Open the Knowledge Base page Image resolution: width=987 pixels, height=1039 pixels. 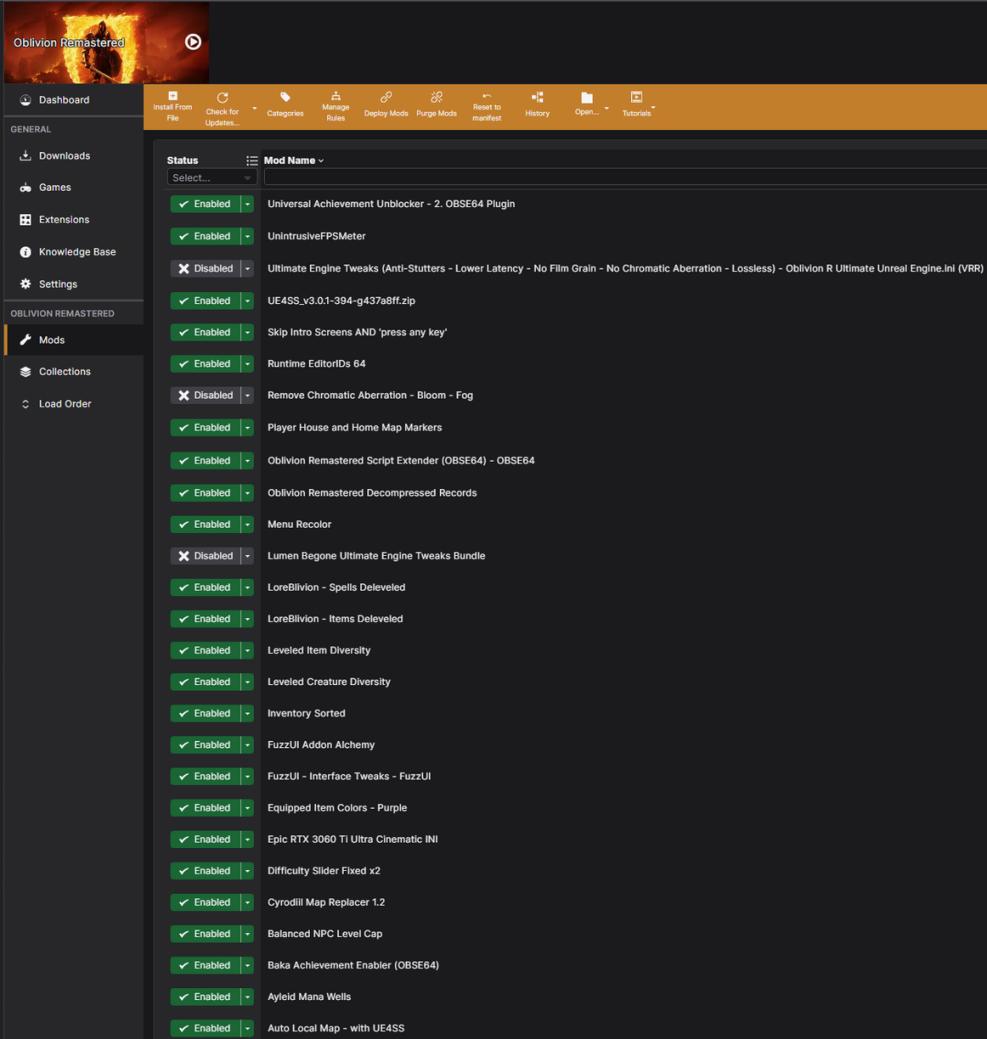75,251
